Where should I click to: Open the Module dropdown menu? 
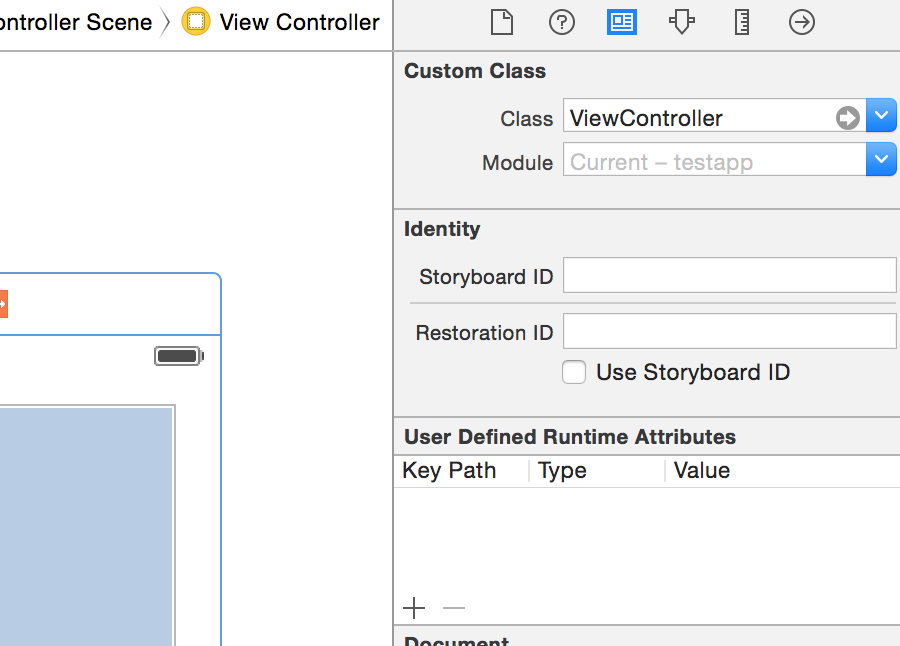tap(881, 160)
